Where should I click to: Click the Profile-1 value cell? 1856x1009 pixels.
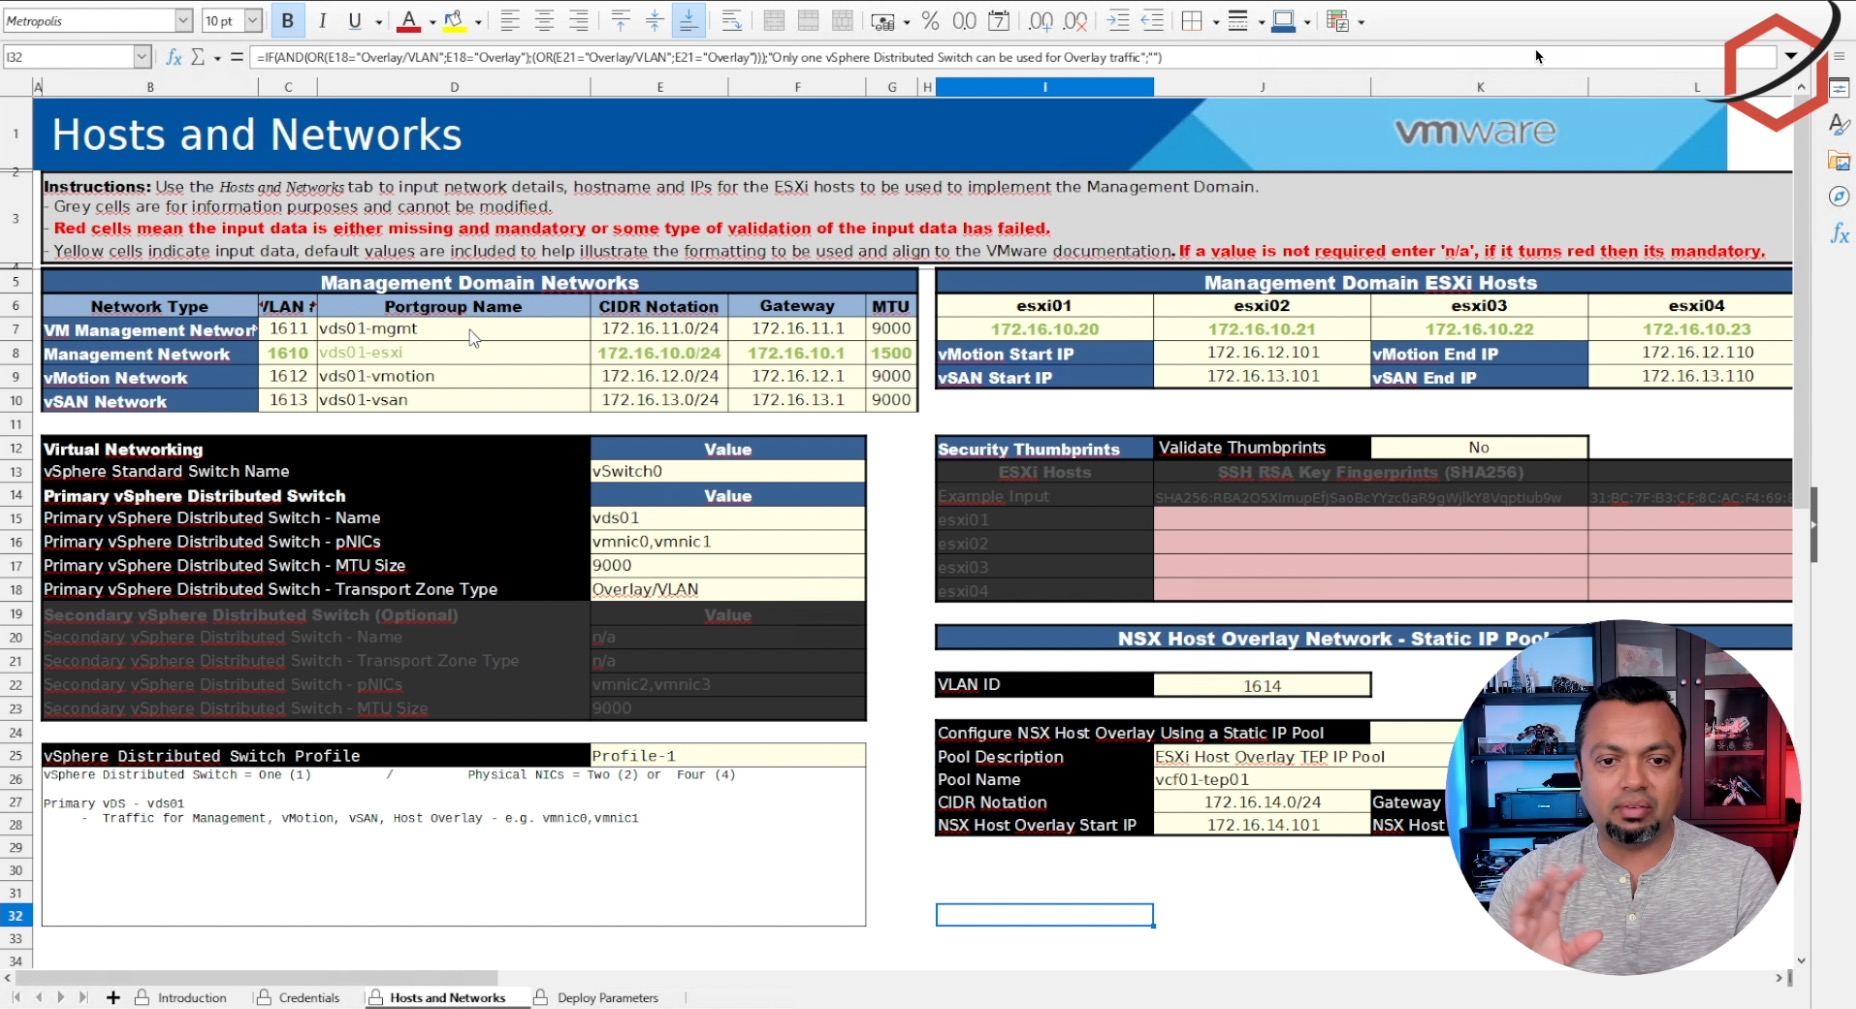(x=728, y=756)
